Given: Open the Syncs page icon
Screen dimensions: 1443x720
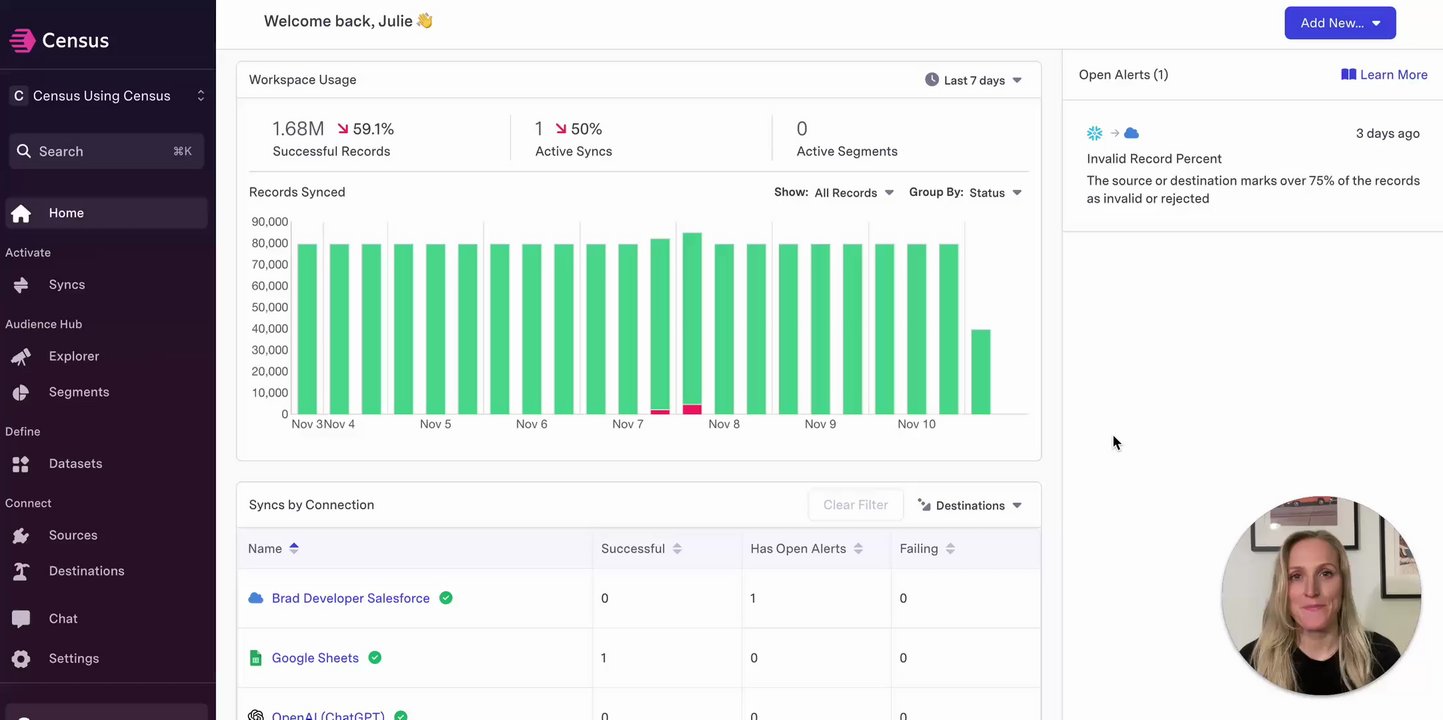Looking at the screenshot, I should point(21,285).
